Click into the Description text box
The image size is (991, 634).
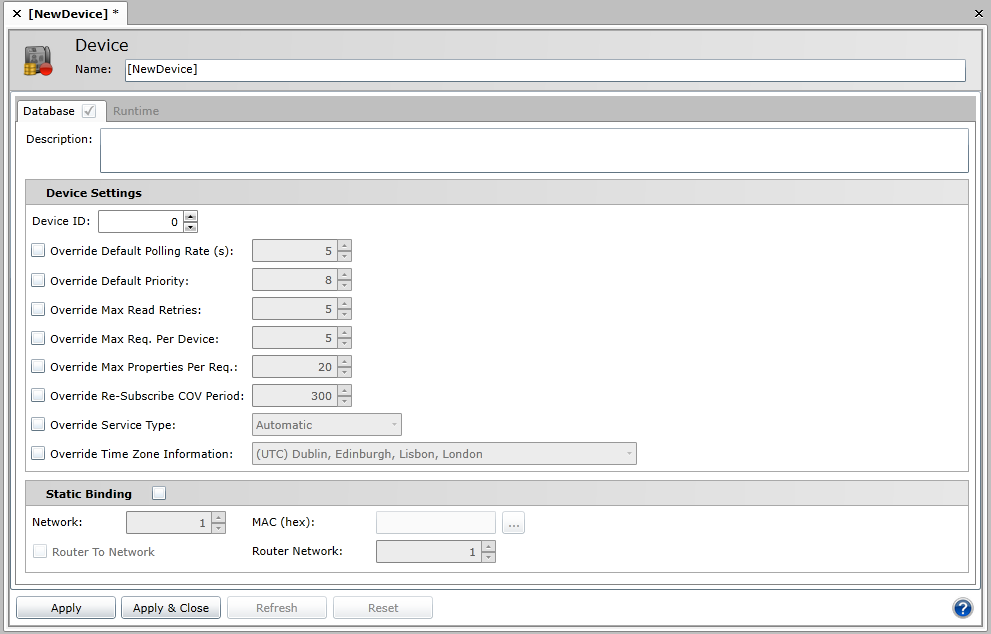point(534,150)
